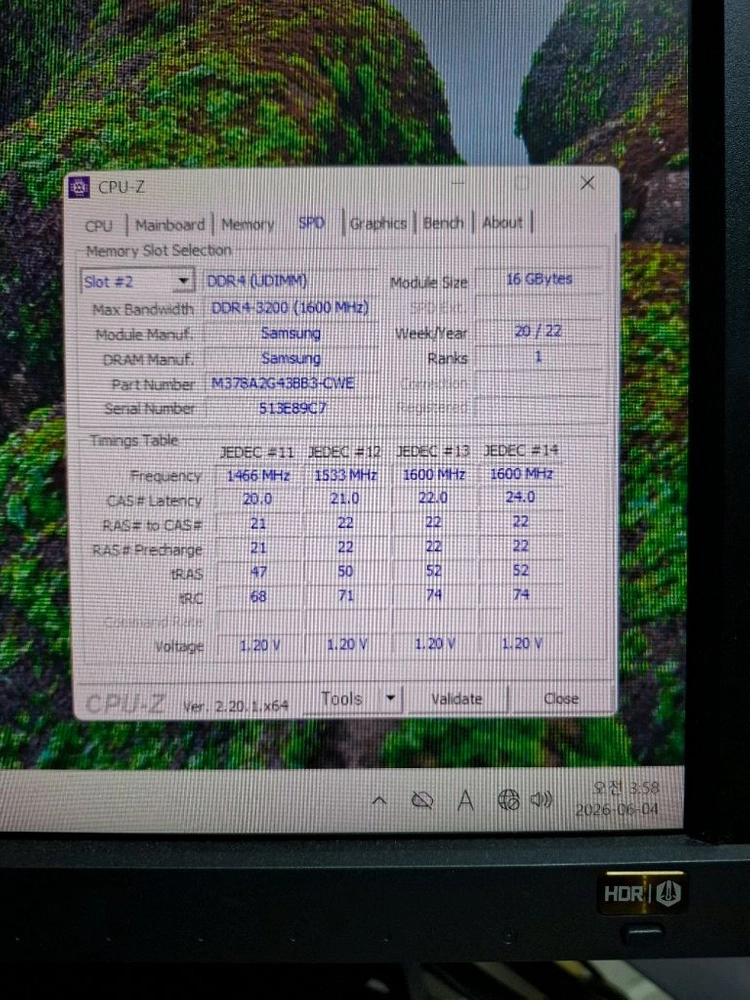This screenshot has height=1000, width=750.
Task: Open the taskbar clock showing 3:58
Action: 617,798
